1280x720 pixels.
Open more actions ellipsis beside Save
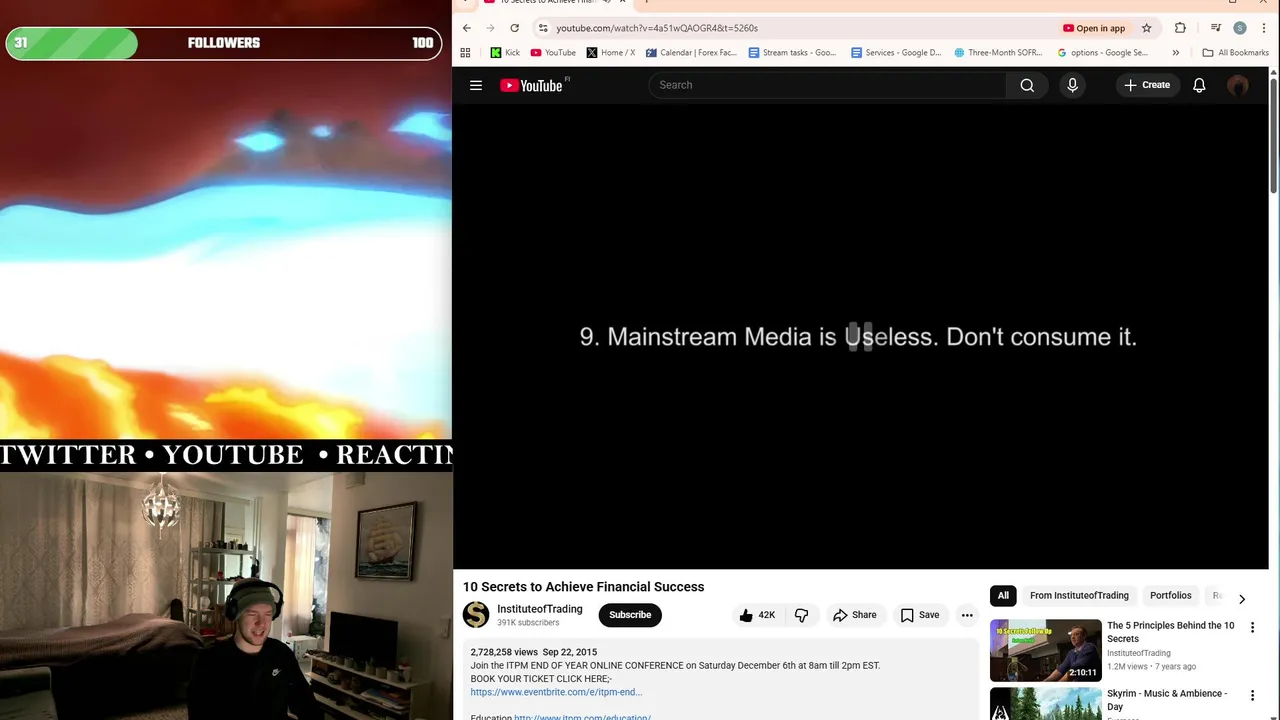[x=967, y=615]
